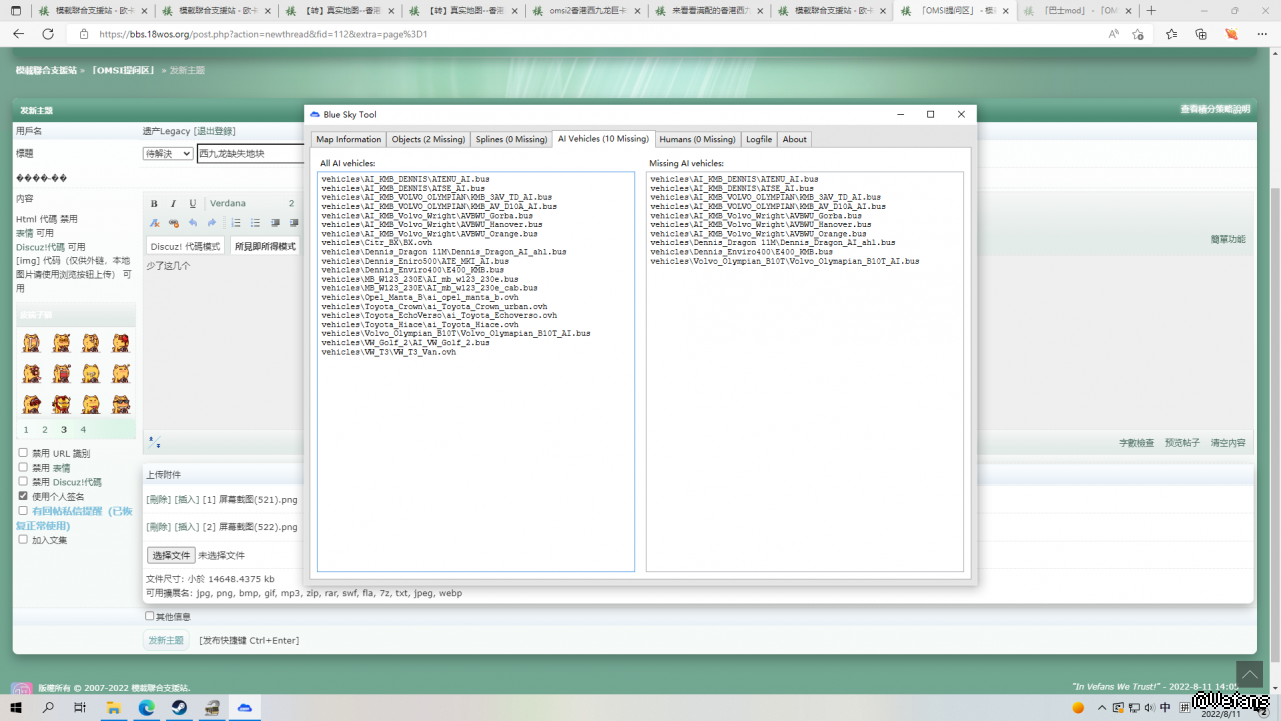Click the Italic formatting icon
The height and width of the screenshot is (721, 1281).
click(x=173, y=204)
